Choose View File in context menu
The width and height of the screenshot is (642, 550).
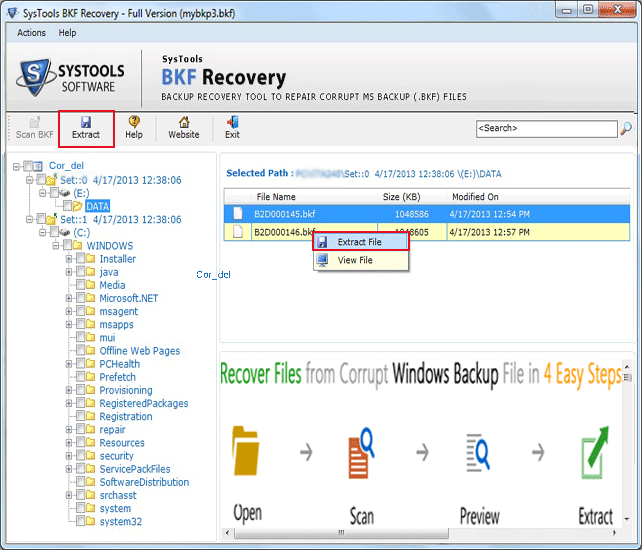coord(355,260)
